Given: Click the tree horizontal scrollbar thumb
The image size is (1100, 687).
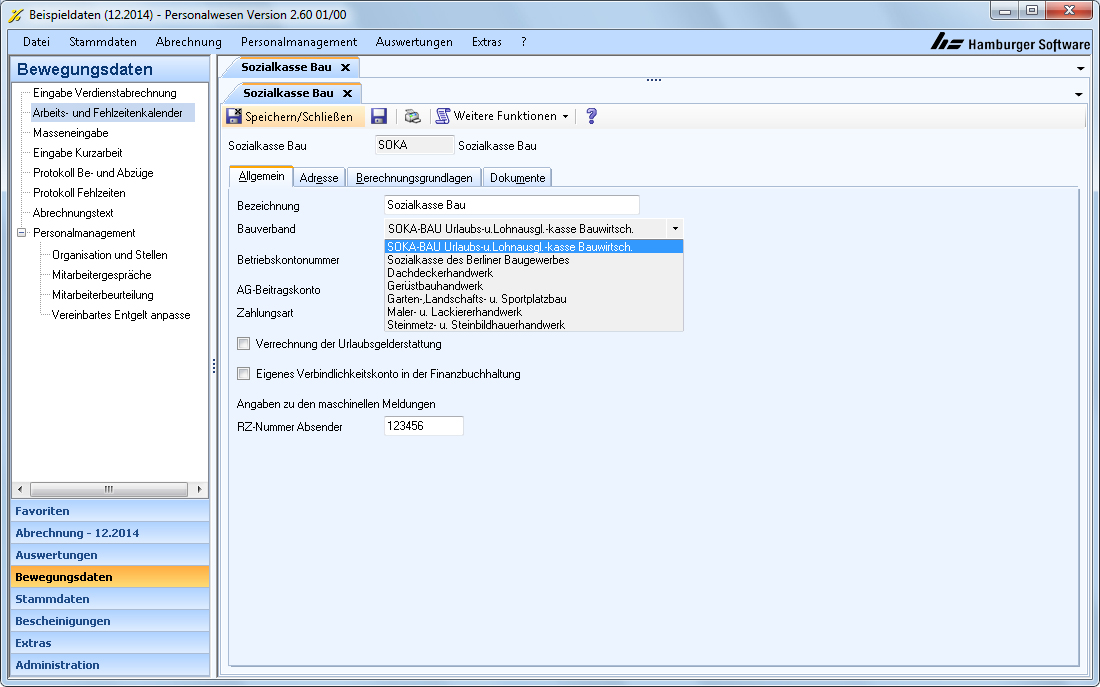Looking at the screenshot, I should tap(109, 489).
